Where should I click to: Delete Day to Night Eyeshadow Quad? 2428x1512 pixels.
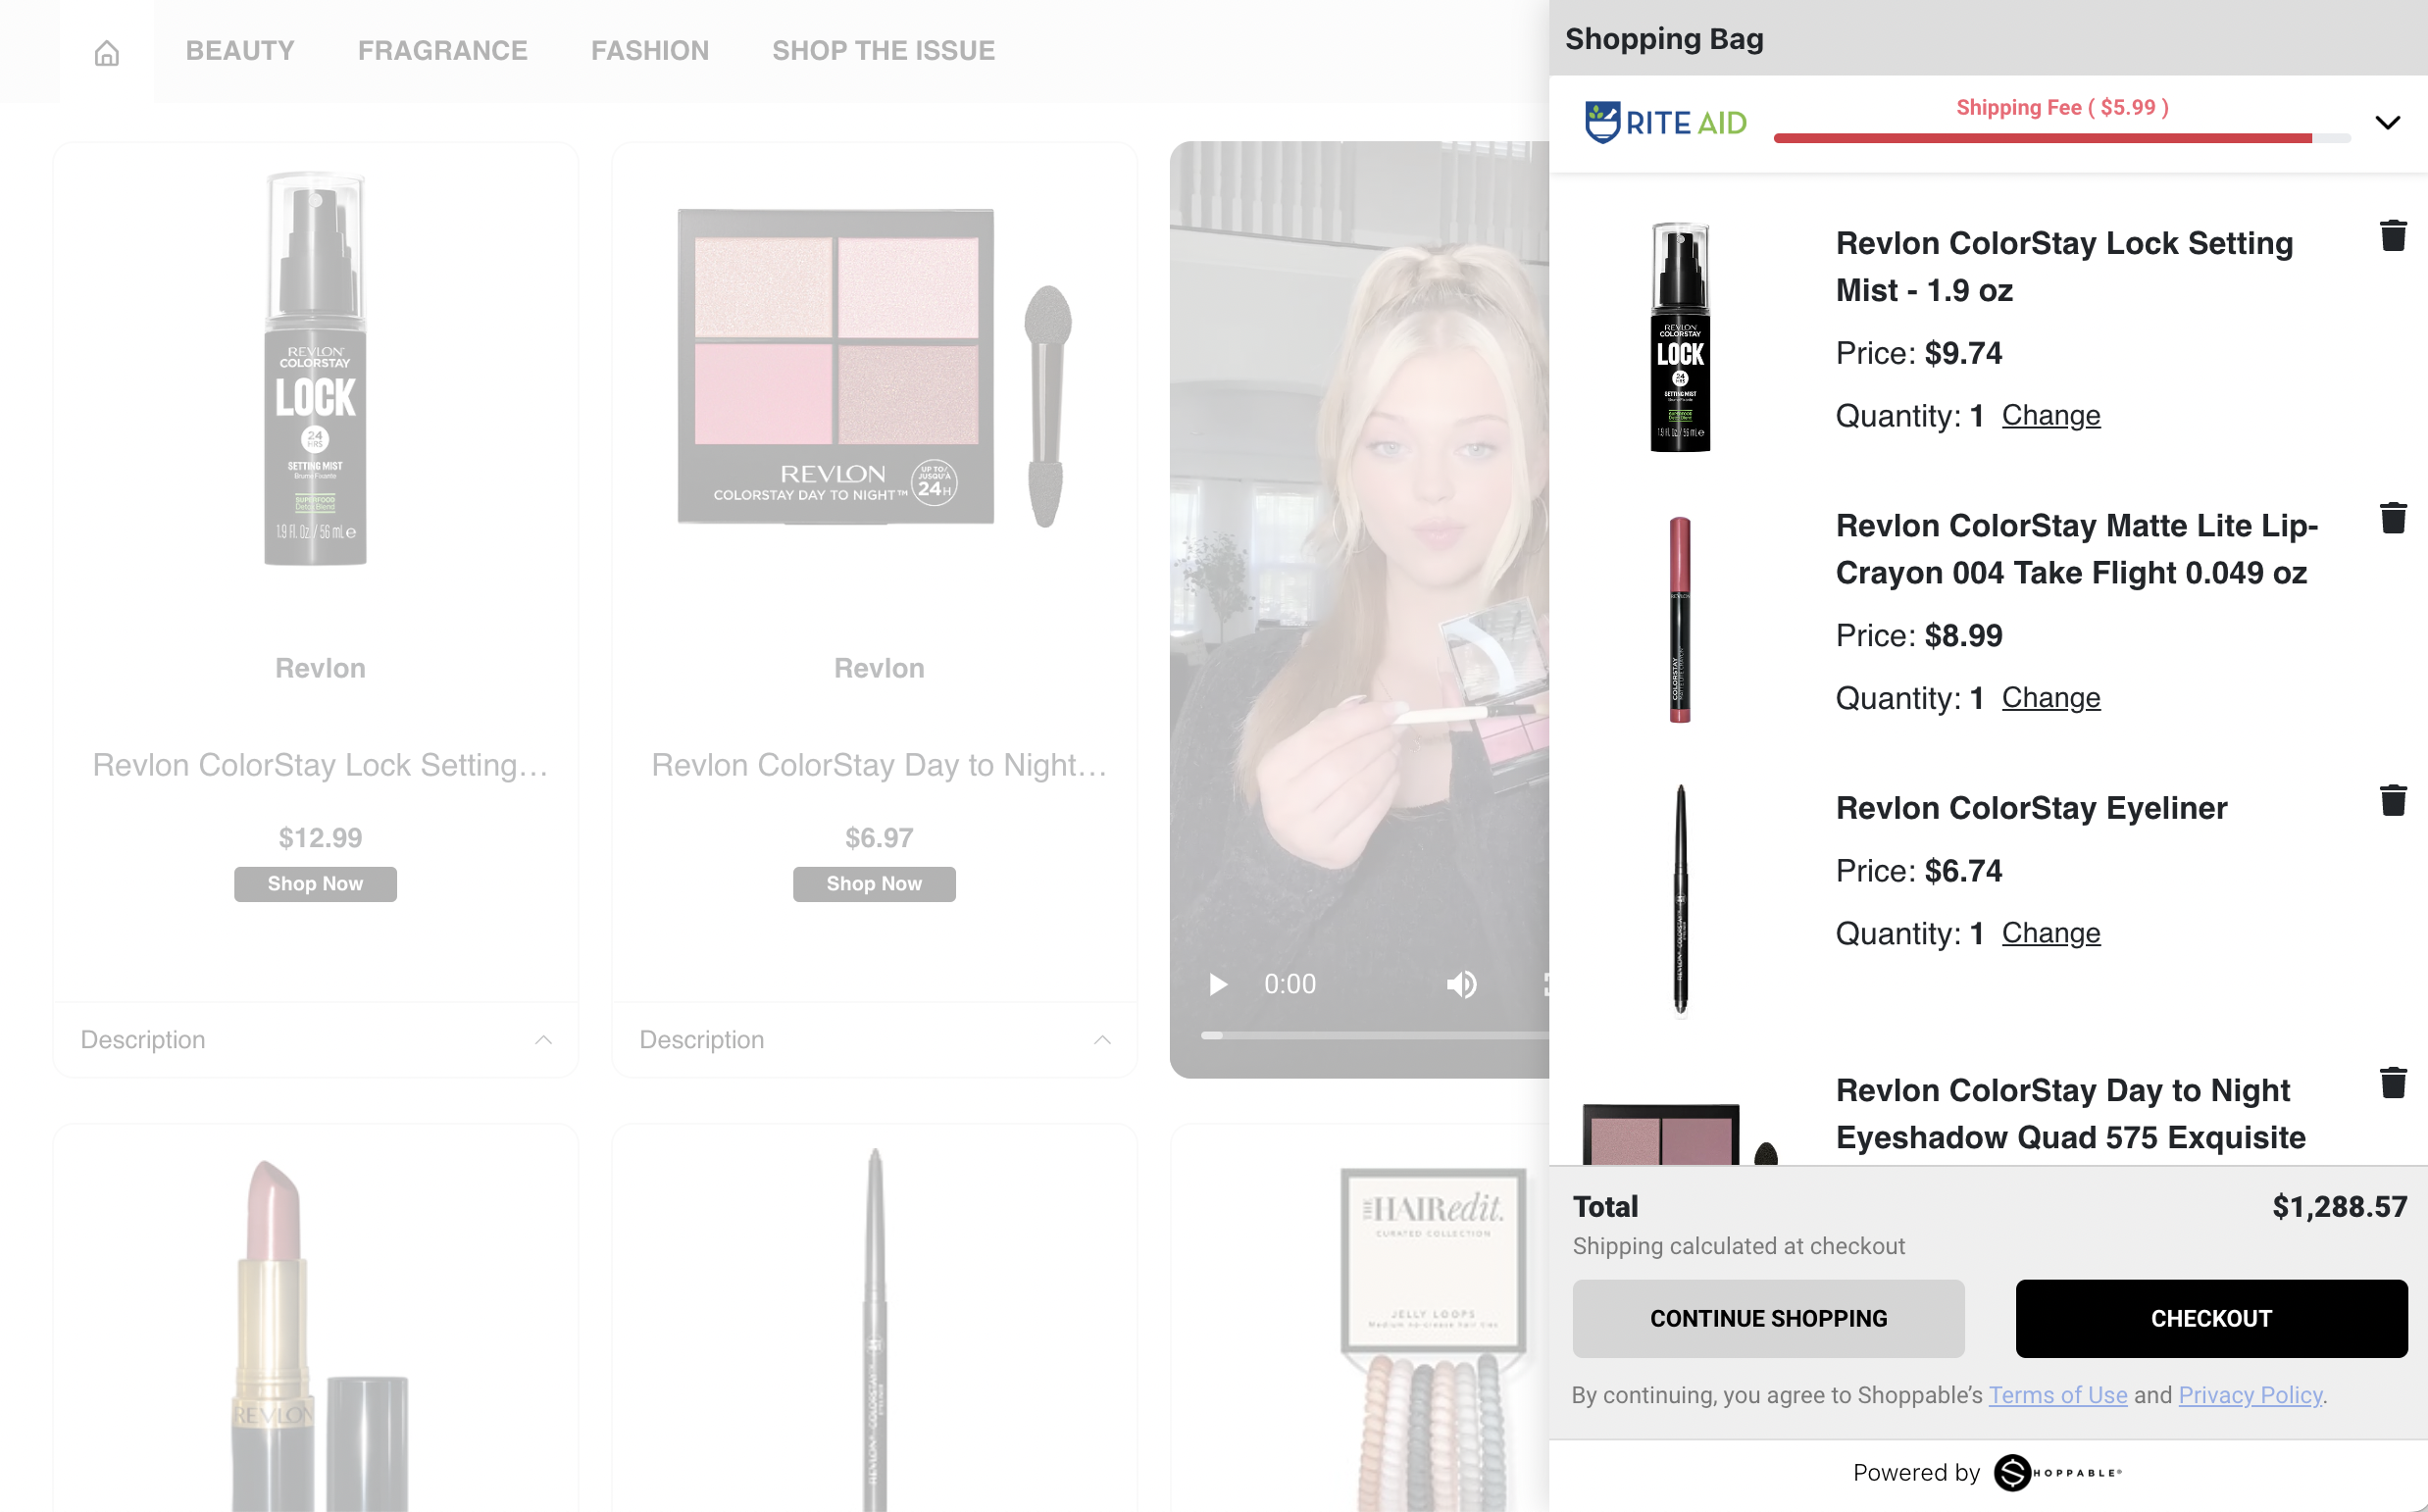click(2393, 1082)
